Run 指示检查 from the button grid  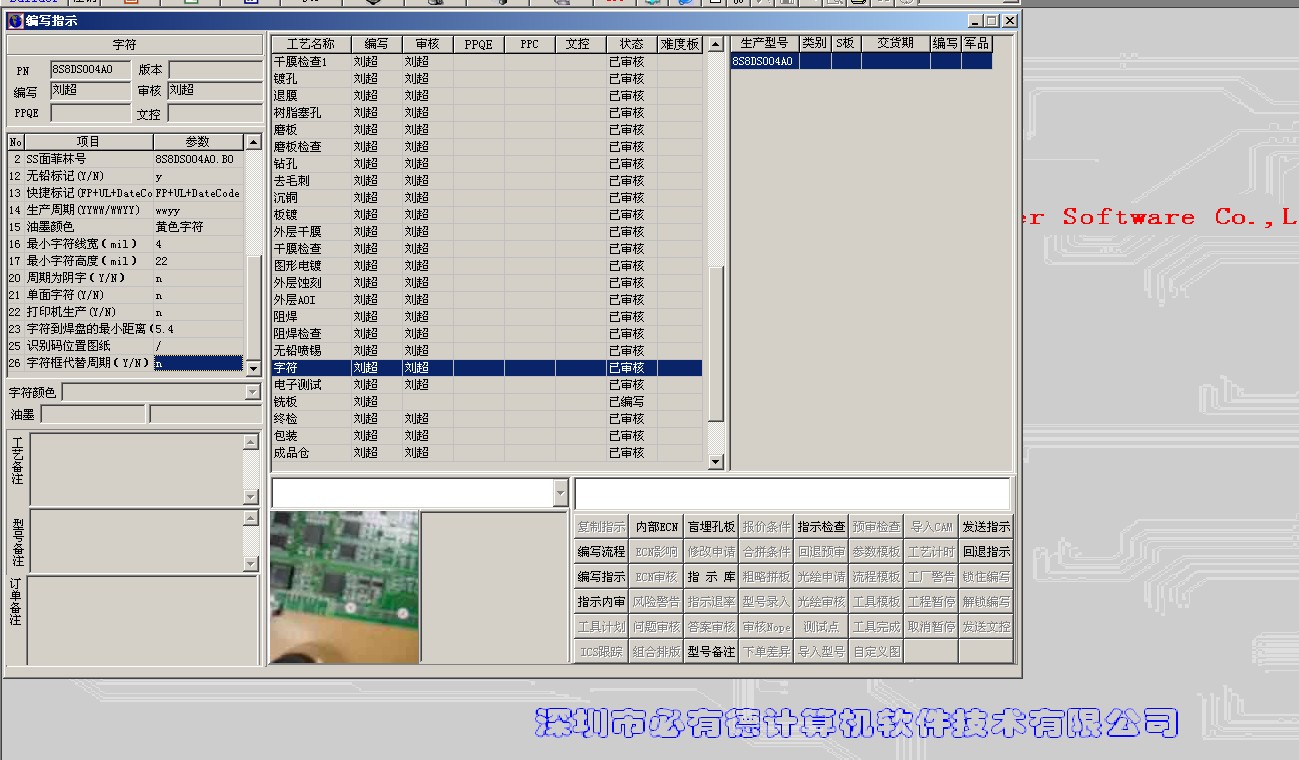[x=821, y=526]
